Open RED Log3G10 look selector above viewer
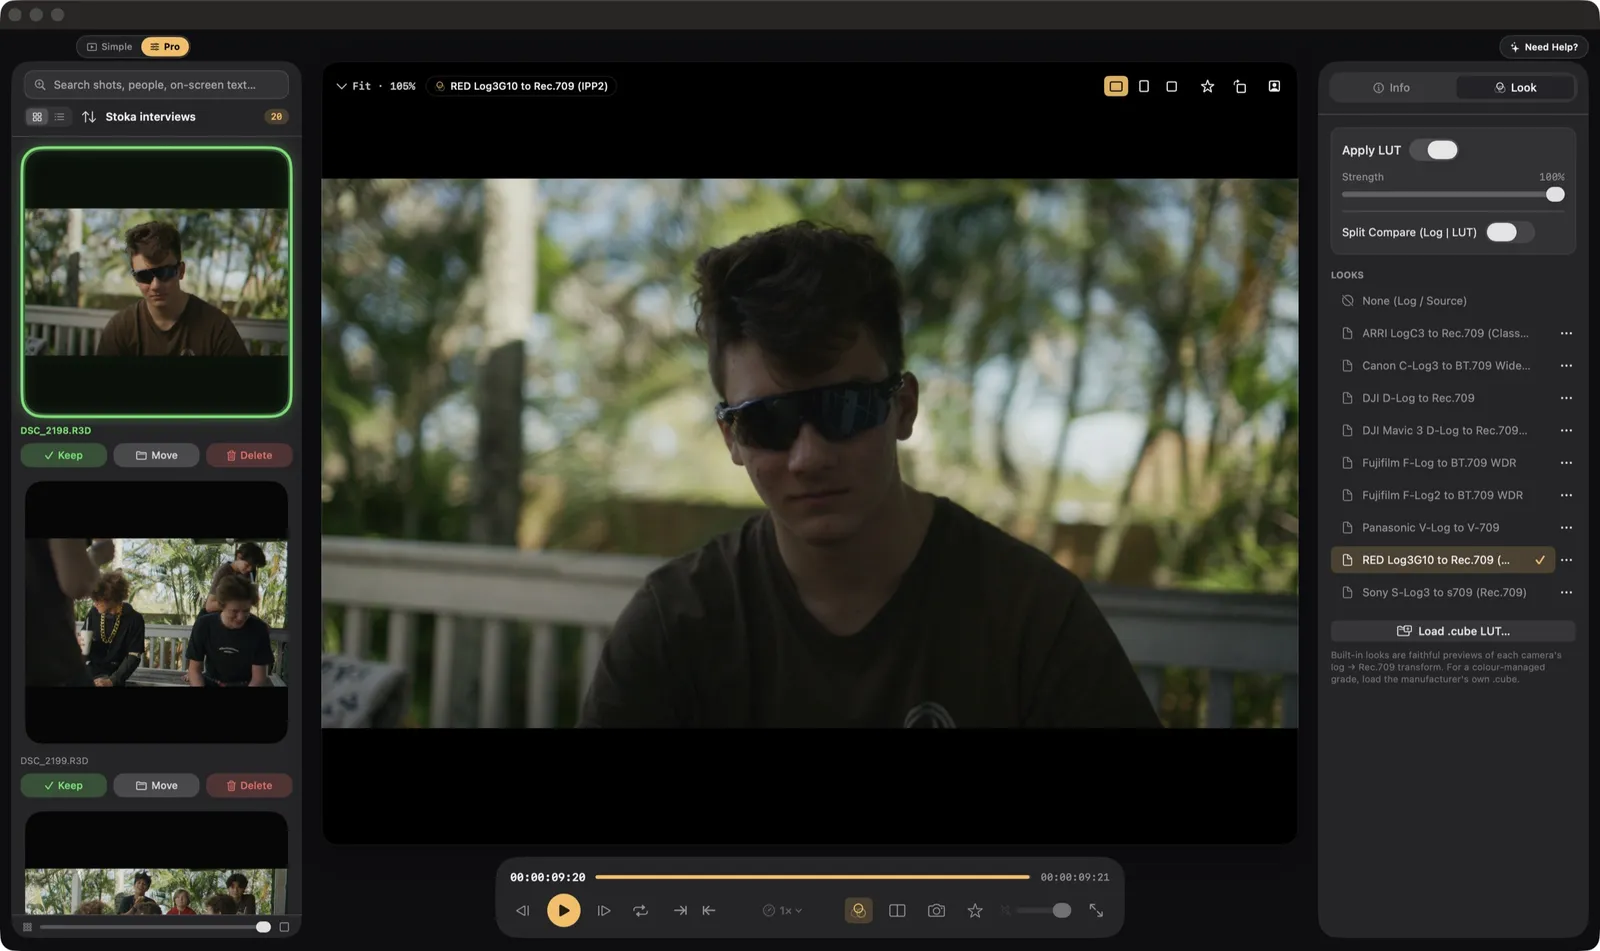This screenshot has width=1600, height=951. coord(522,87)
